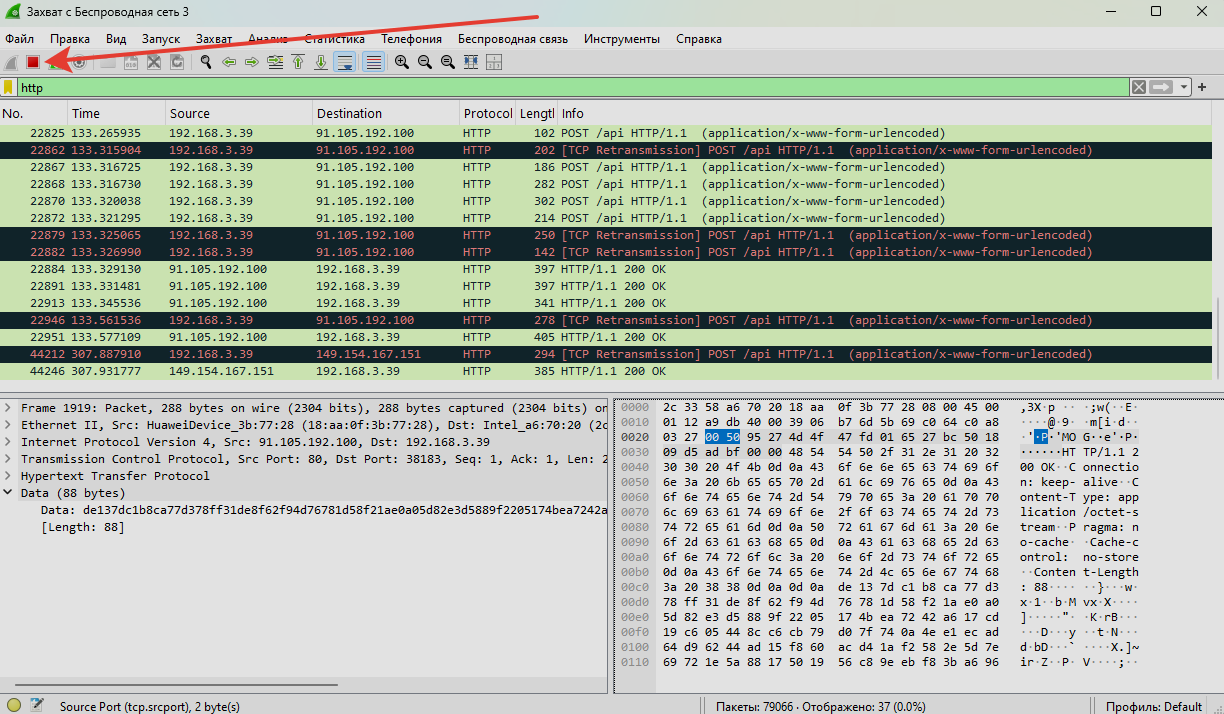Open the Инструменты menu

622,39
